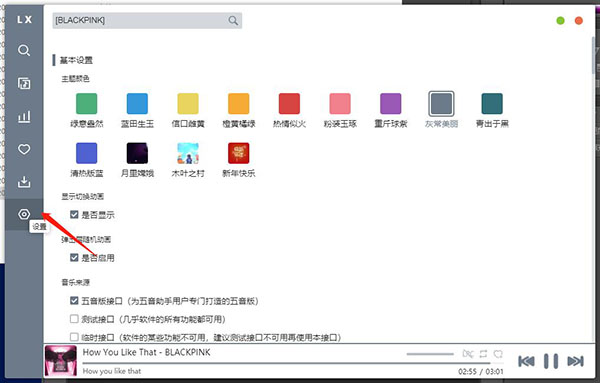Minimize the window with green dot
The width and height of the screenshot is (600, 383).
click(560, 21)
